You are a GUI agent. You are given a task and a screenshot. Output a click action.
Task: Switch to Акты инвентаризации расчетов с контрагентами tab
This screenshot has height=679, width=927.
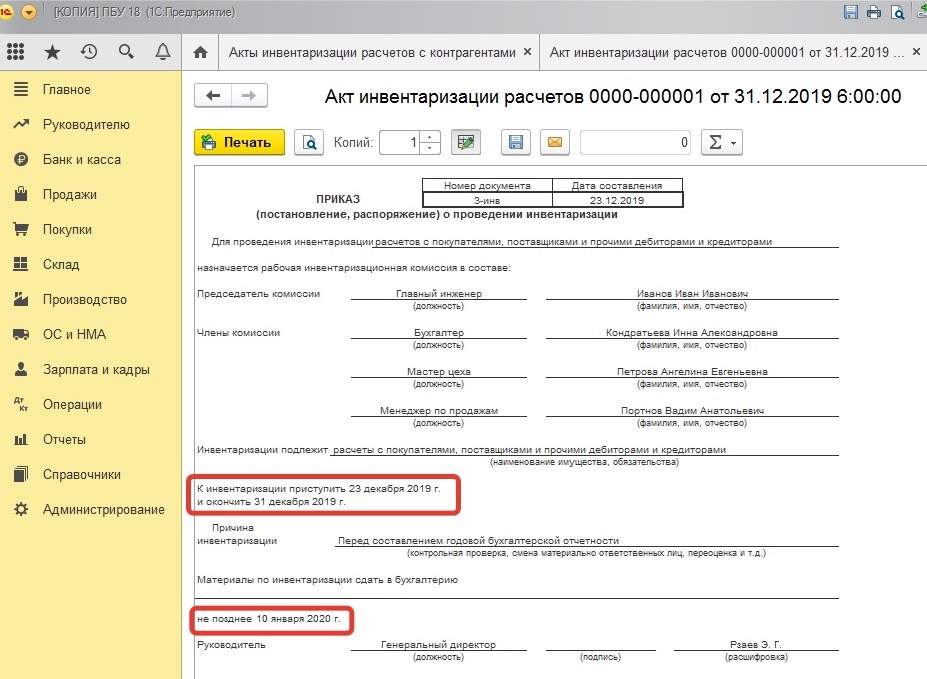click(372, 52)
